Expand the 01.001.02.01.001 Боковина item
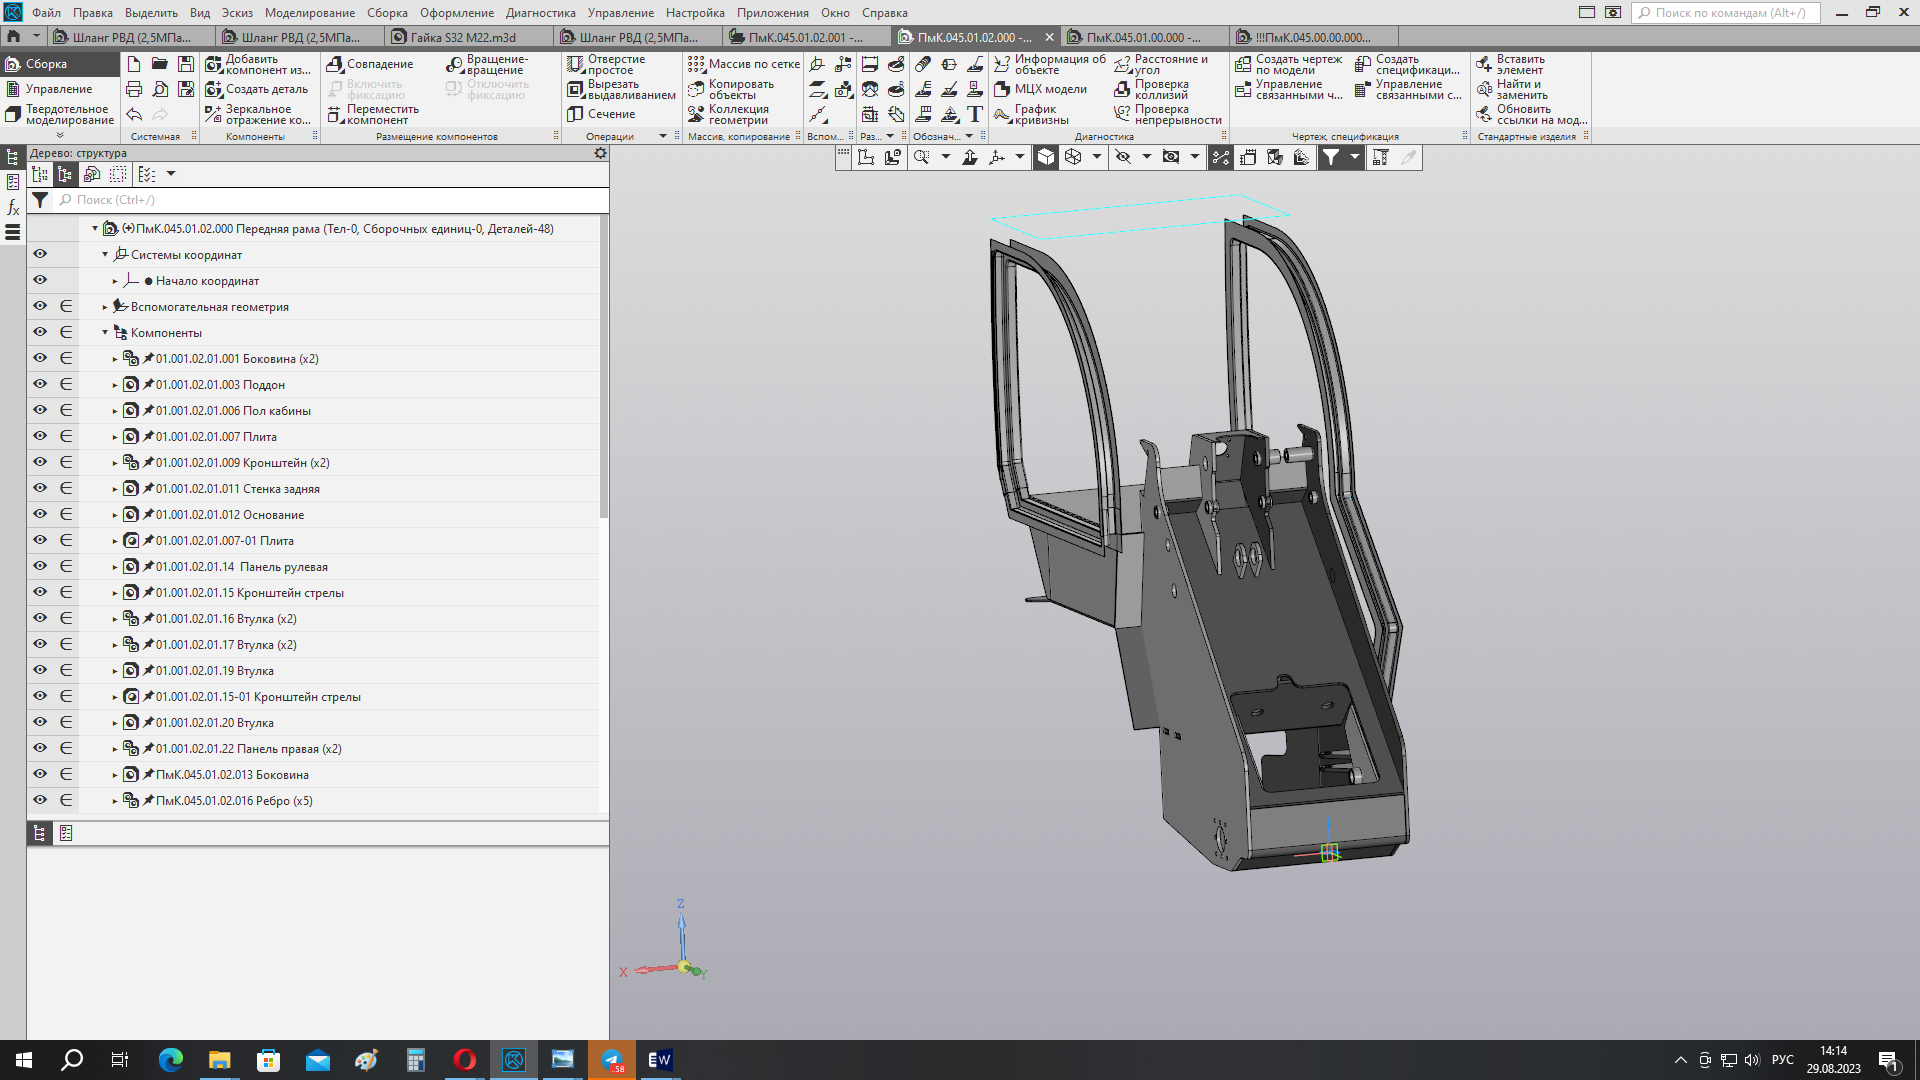The width and height of the screenshot is (1920, 1080). click(x=115, y=359)
